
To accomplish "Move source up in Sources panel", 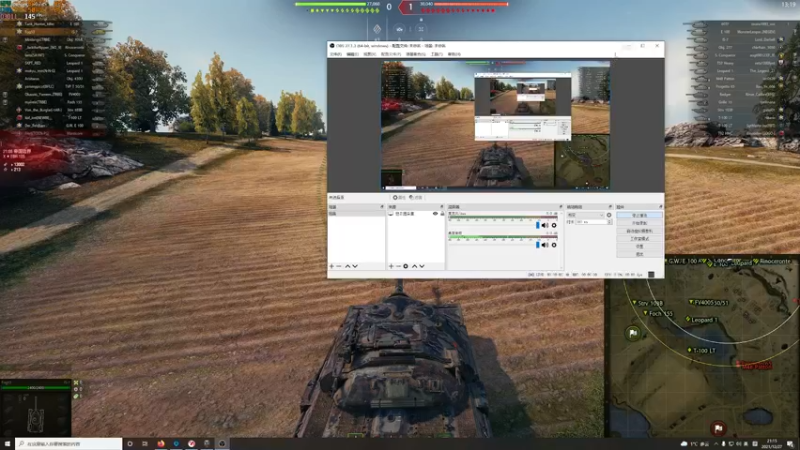I will (x=414, y=266).
